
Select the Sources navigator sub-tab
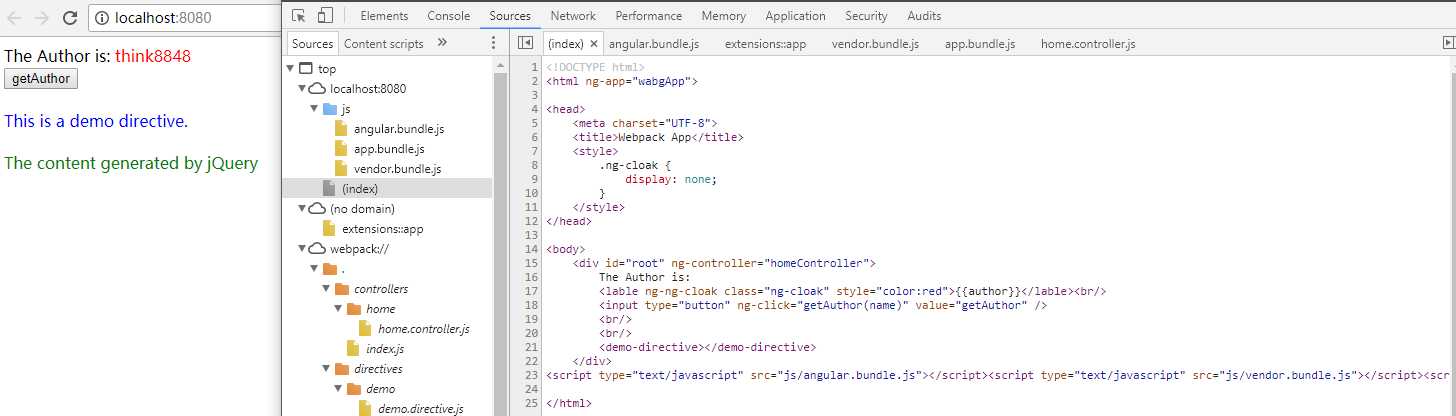312,43
